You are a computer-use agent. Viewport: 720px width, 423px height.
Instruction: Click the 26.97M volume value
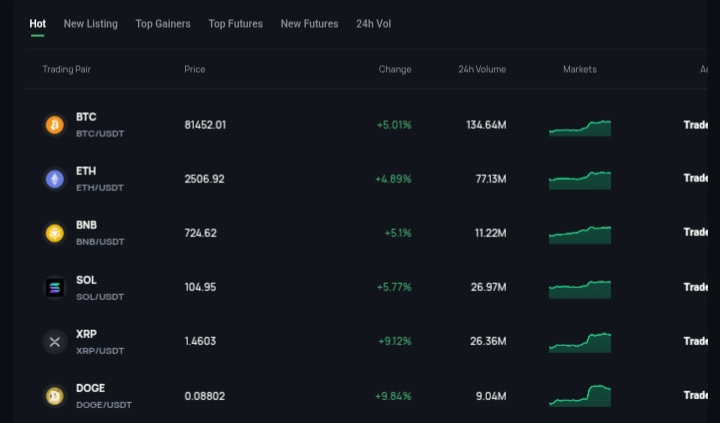489,288
